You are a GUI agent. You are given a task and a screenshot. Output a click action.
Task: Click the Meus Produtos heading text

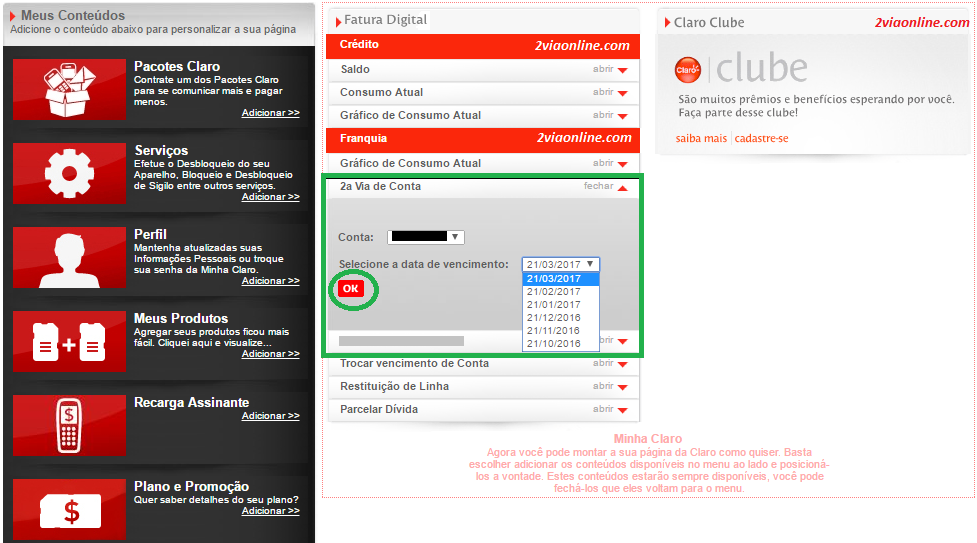pos(181,319)
